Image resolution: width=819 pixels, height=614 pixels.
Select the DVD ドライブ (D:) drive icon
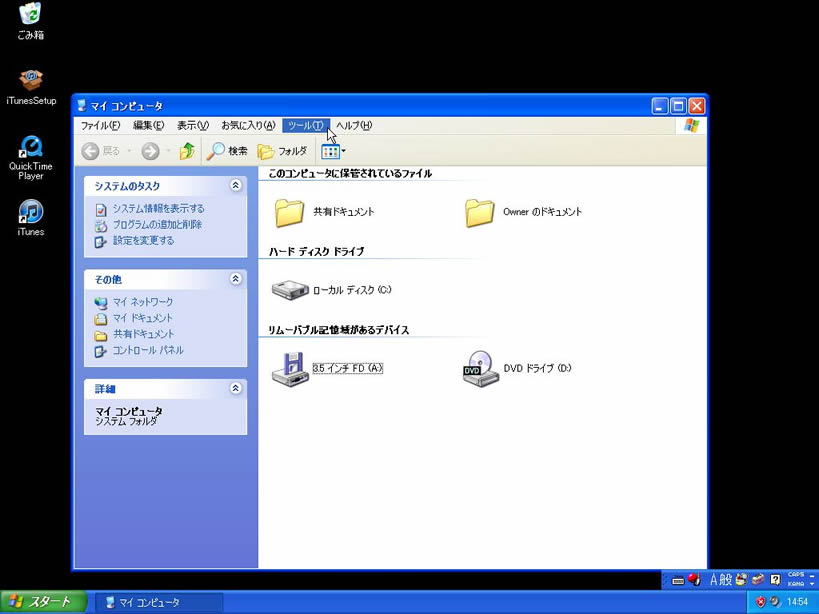(x=481, y=369)
